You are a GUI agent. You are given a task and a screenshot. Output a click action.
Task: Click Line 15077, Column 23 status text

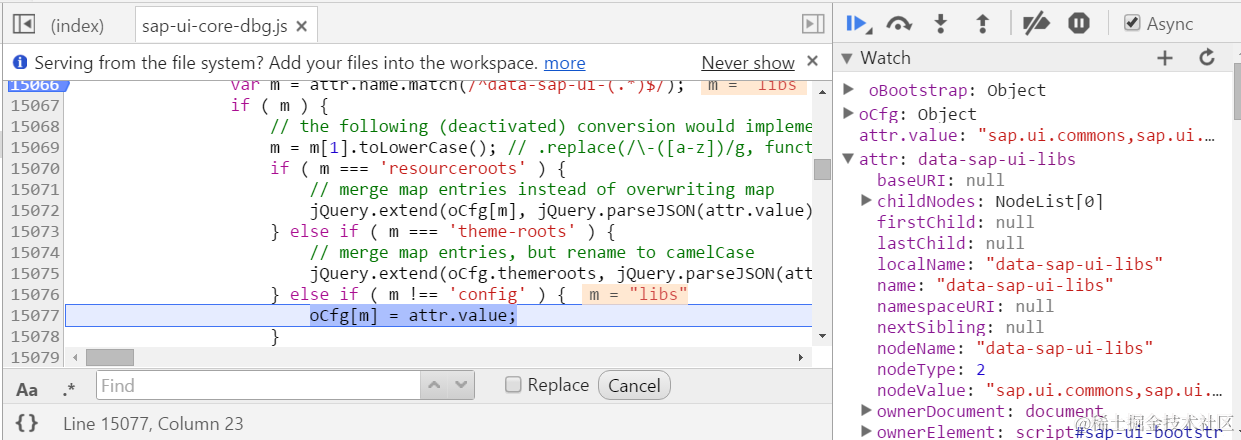153,424
